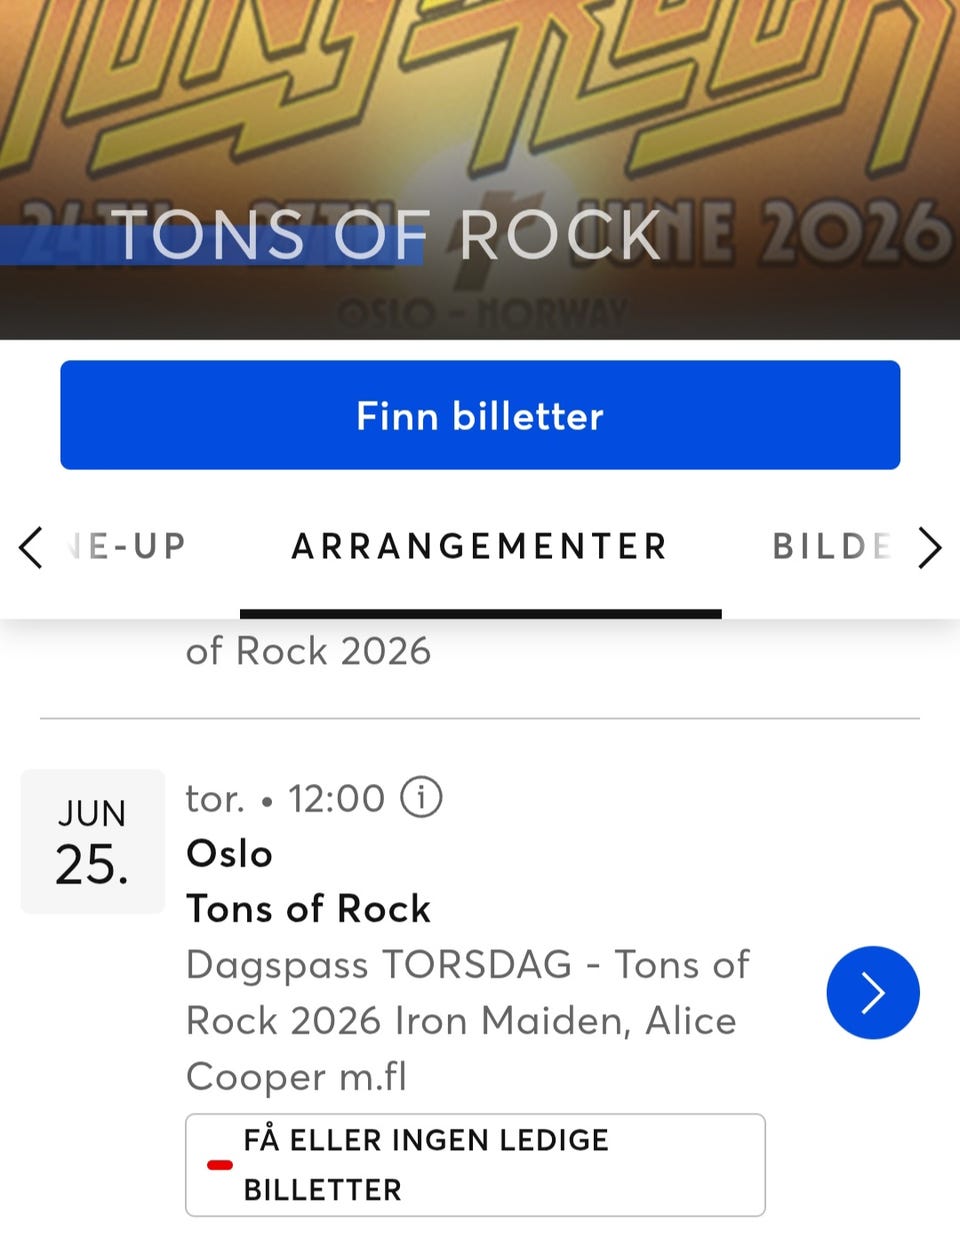Open the Thursday day pass with blue arrow
960x1239 pixels.
(872, 992)
